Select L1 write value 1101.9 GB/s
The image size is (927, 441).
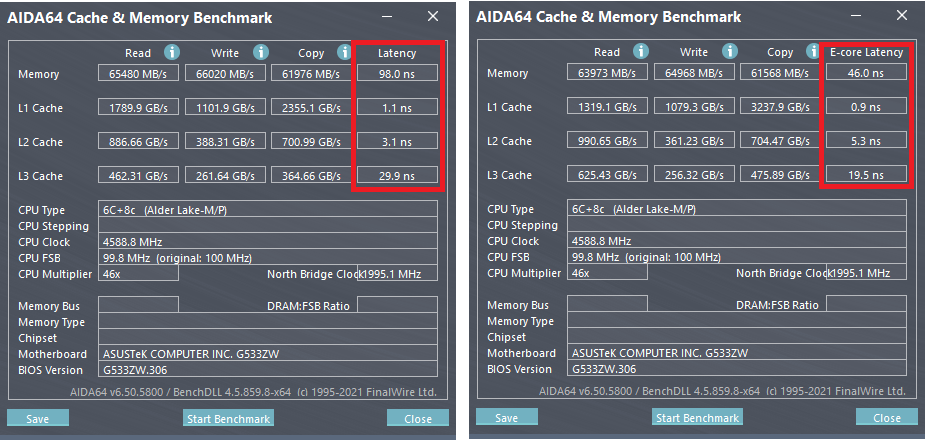(x=225, y=107)
